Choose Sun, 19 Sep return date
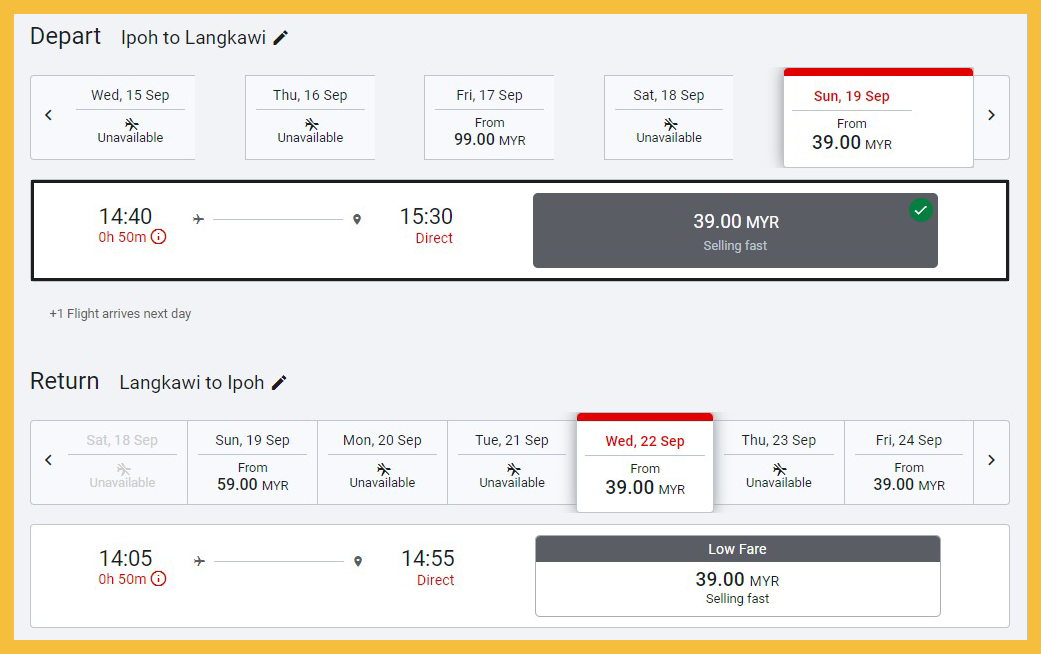The width and height of the screenshot is (1041, 654). [252, 462]
